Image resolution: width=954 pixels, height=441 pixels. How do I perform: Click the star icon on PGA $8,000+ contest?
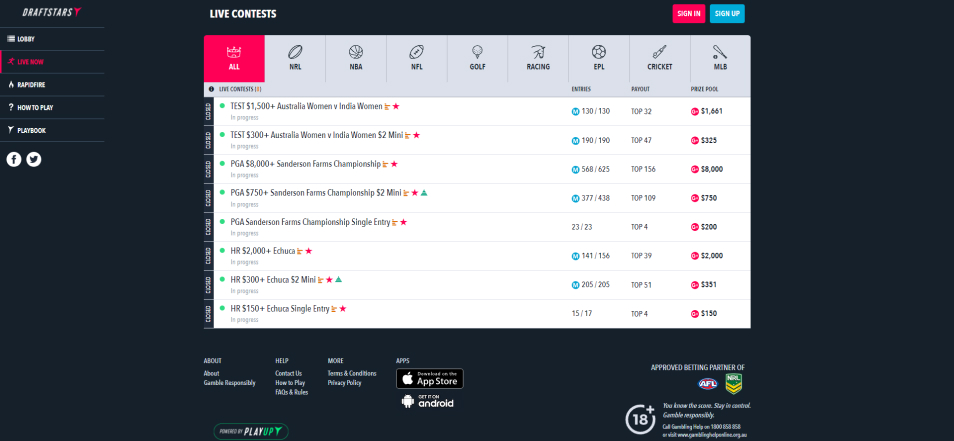pyautogui.click(x=394, y=164)
